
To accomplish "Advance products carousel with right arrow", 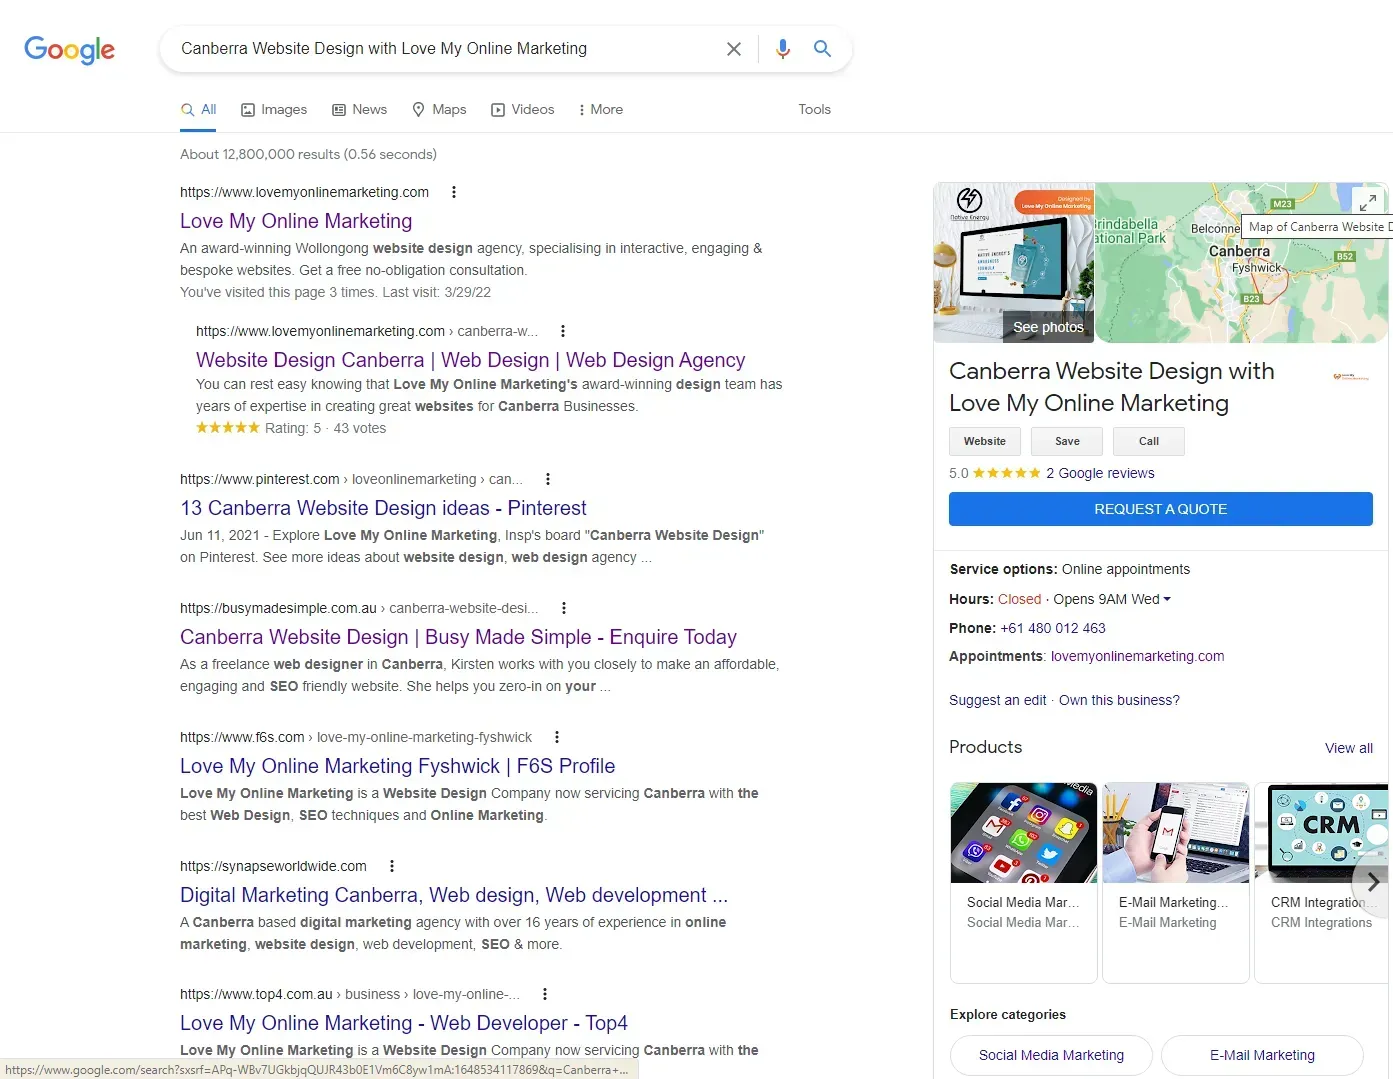I will 1373,882.
